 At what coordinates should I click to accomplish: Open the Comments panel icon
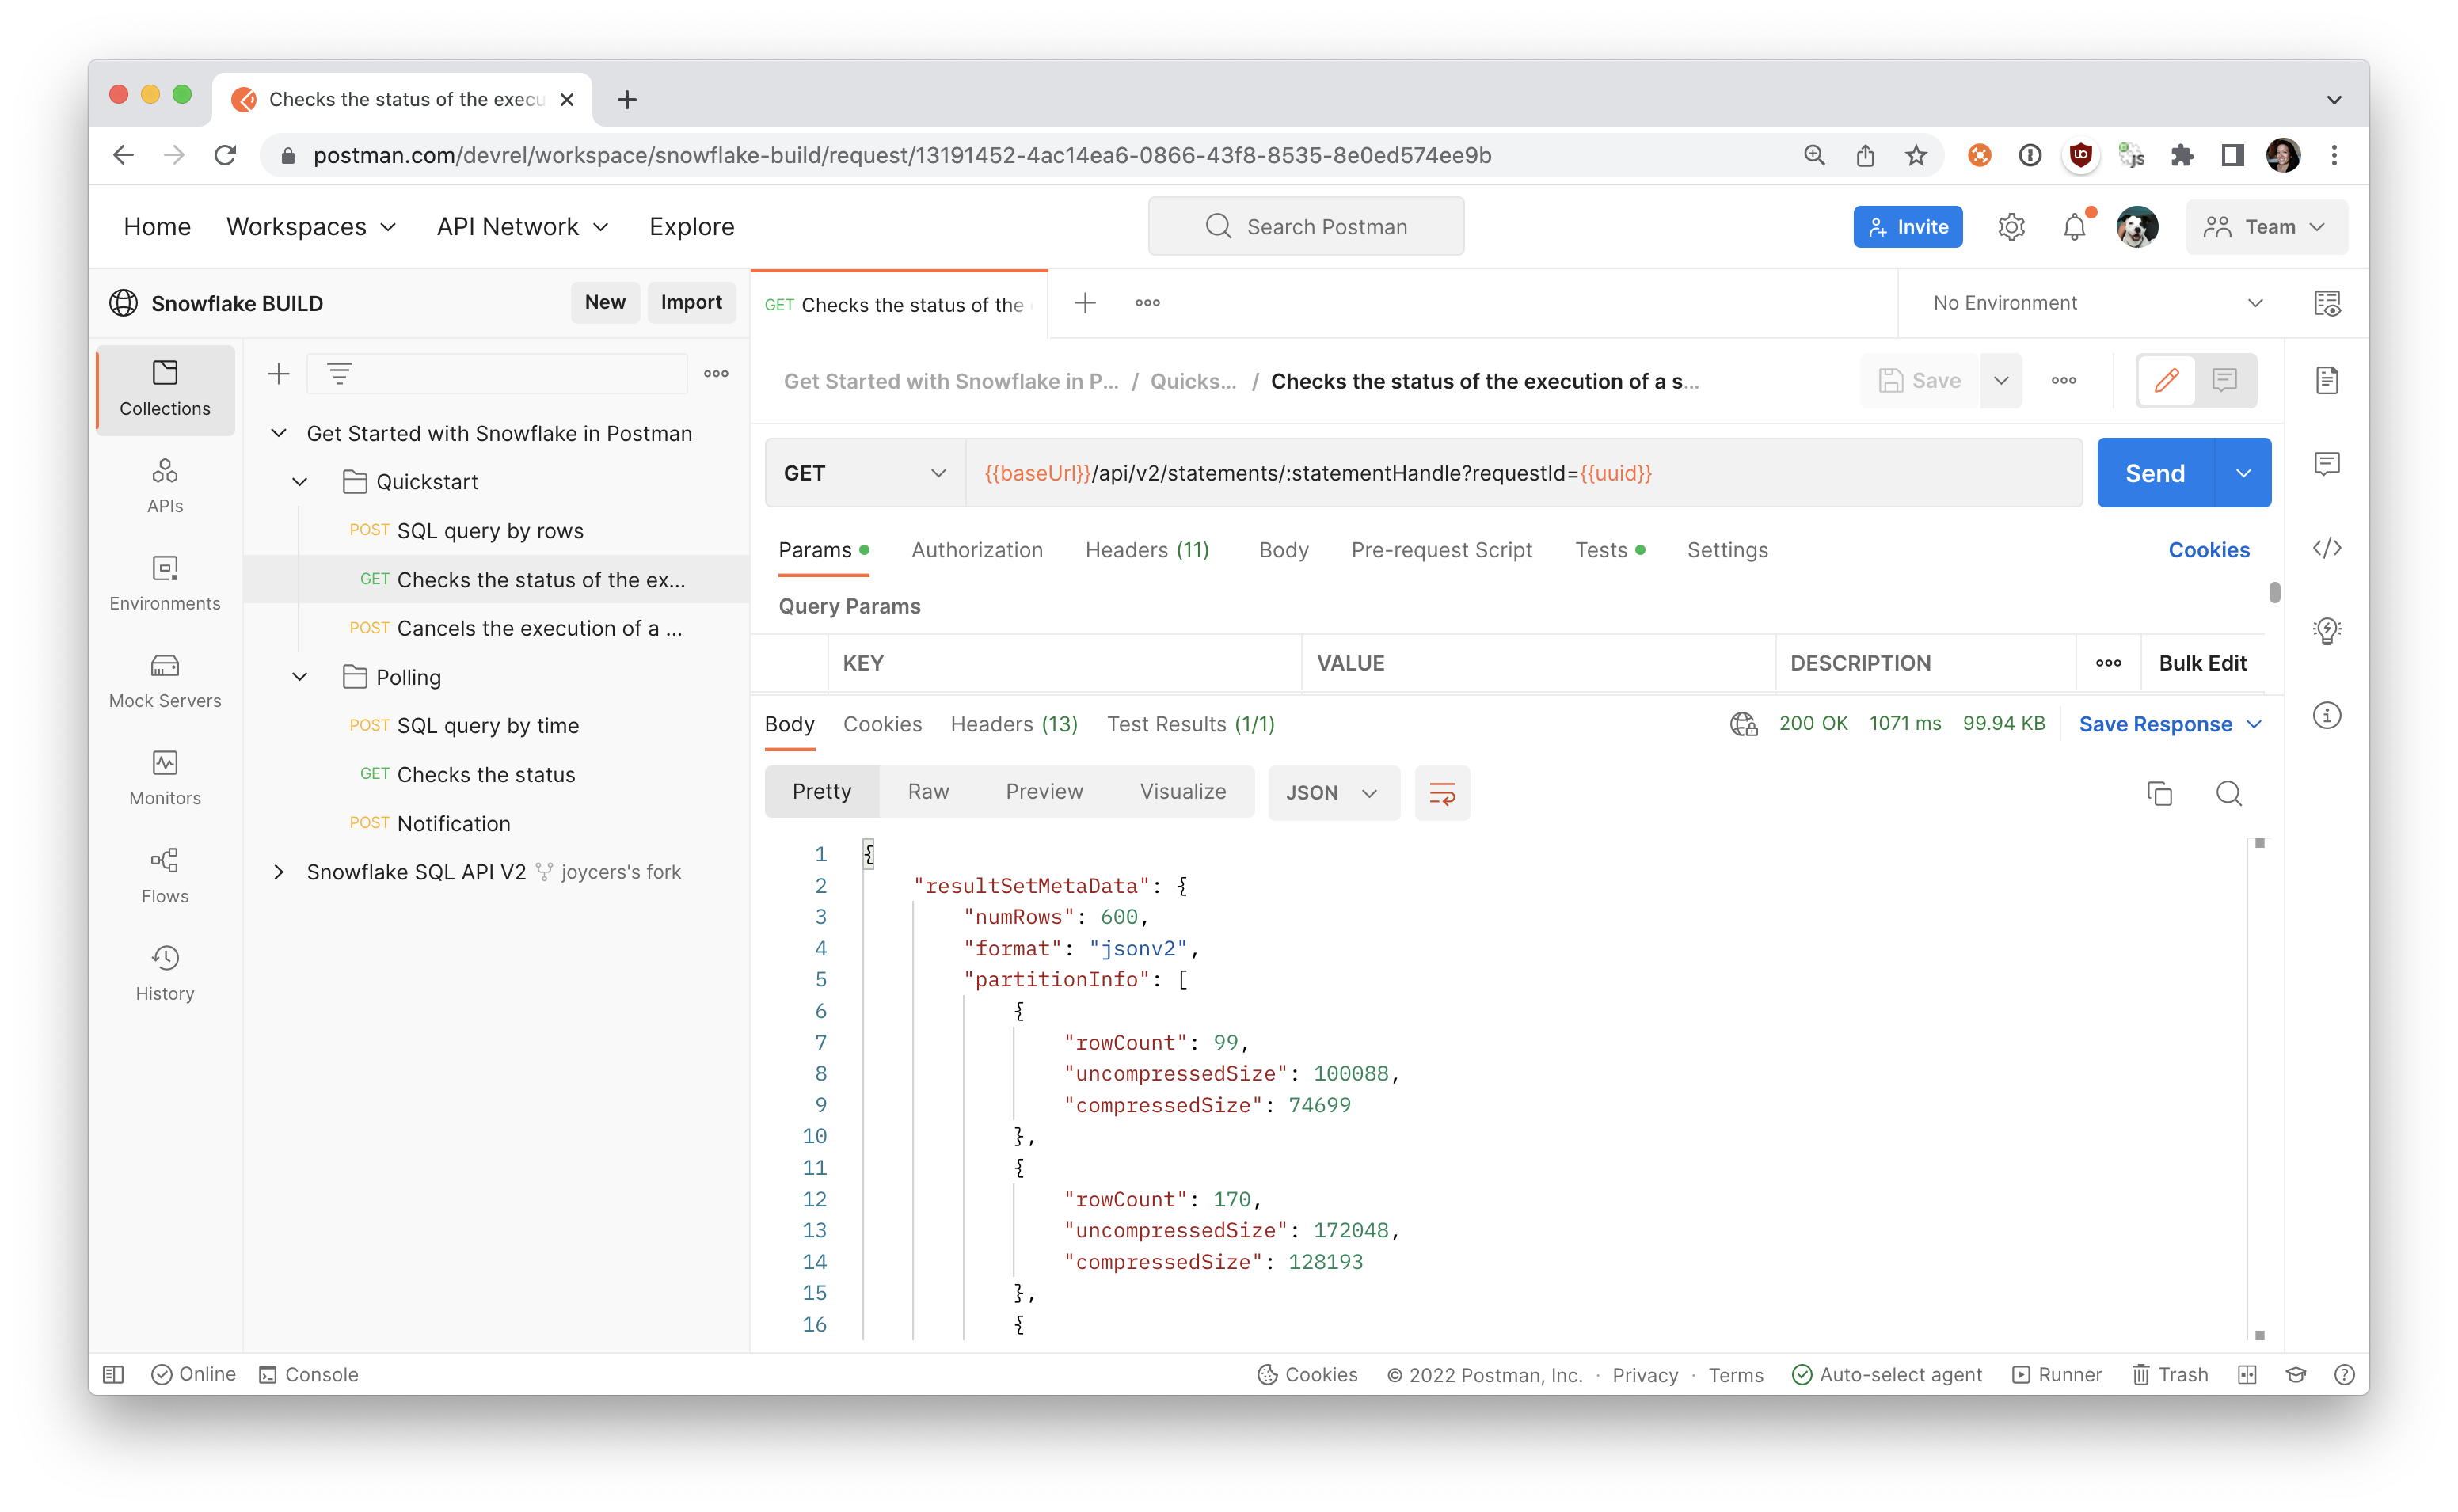2328,462
